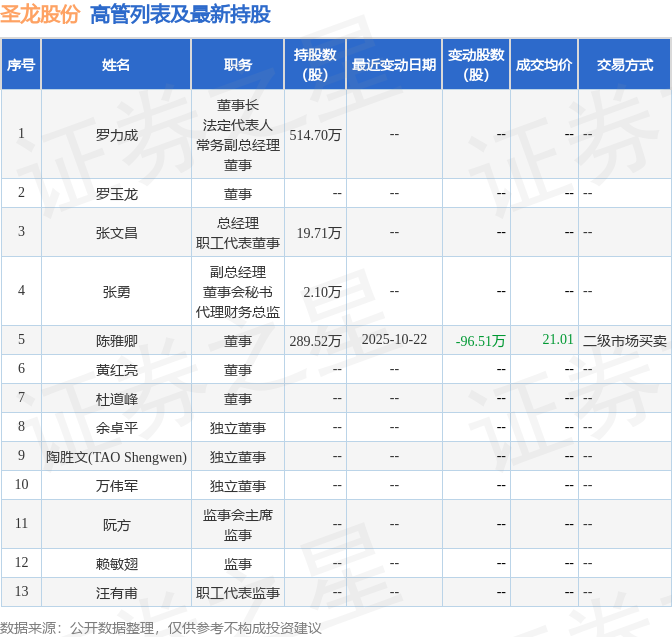The image size is (672, 637).
Task: Click 罗玉龙's 董事 position cell
Action: coord(238,194)
